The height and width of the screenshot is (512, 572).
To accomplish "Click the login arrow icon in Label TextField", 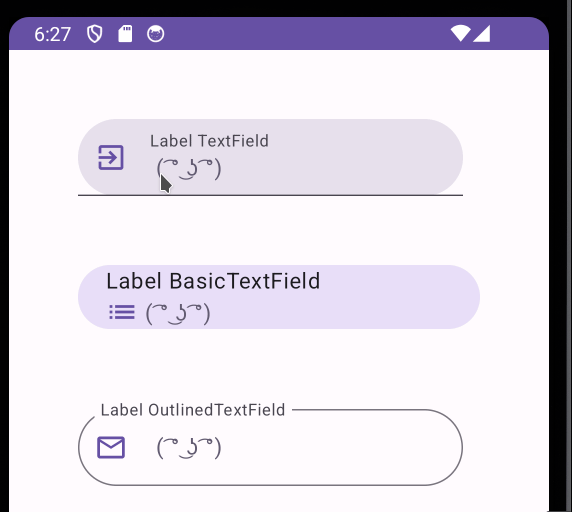I will tap(111, 158).
